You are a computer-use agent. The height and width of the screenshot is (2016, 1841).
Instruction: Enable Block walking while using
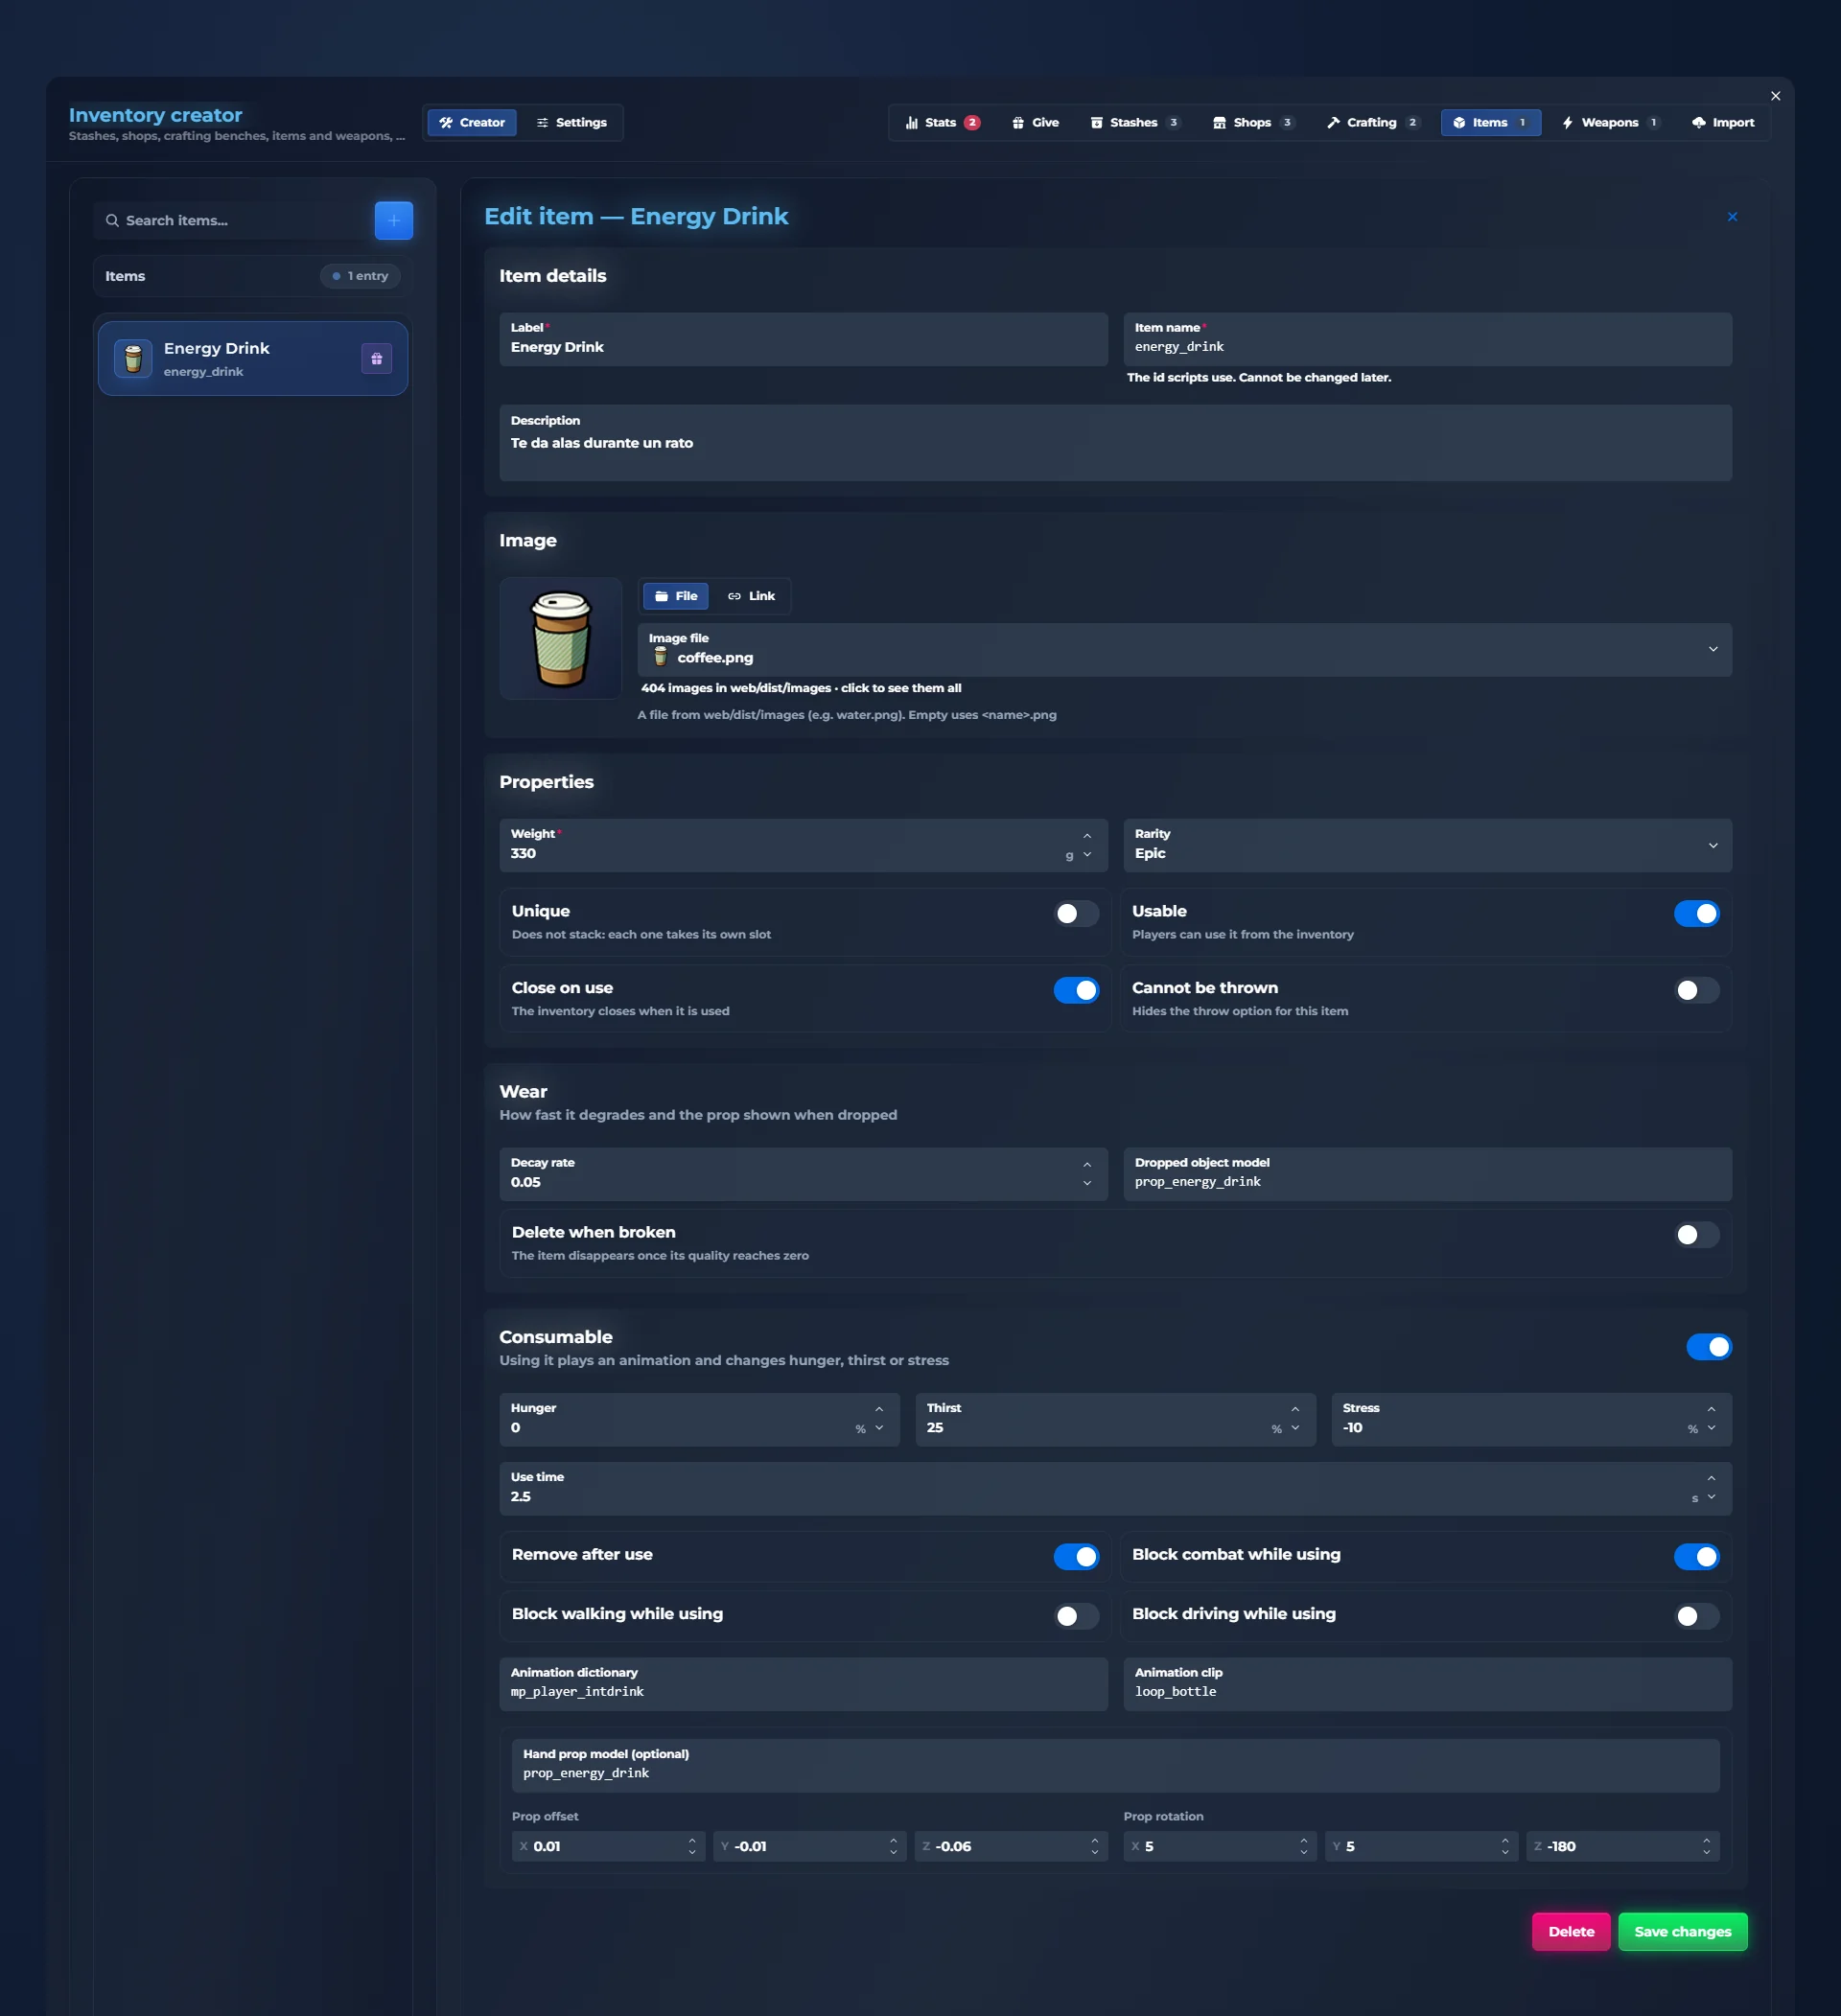1076,1616
